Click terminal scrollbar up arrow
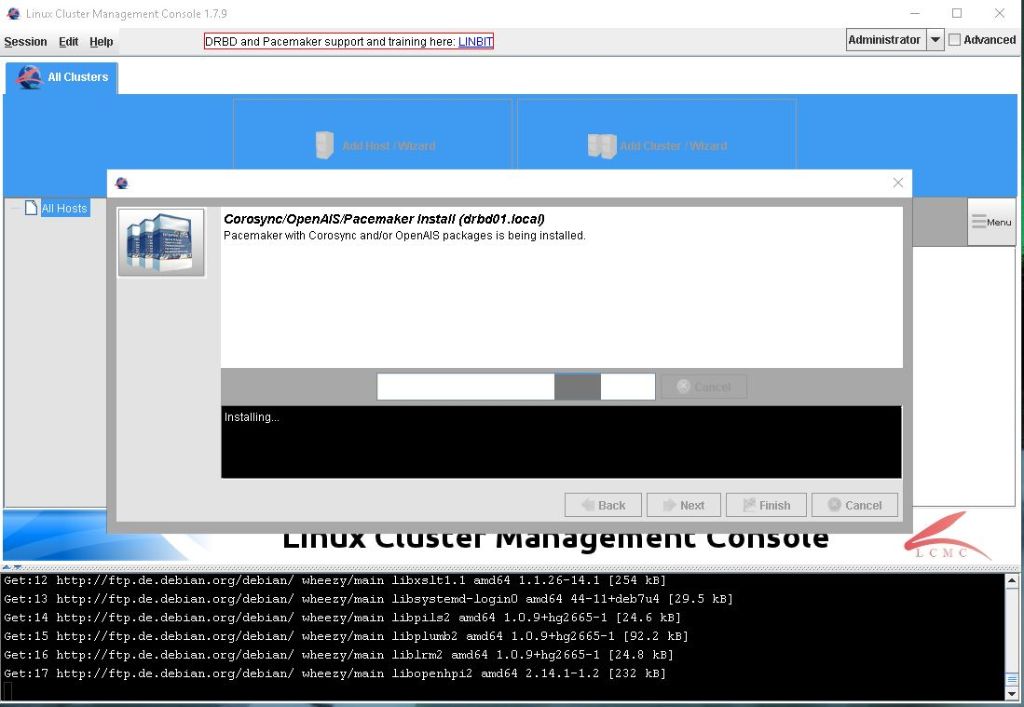 click(1012, 580)
